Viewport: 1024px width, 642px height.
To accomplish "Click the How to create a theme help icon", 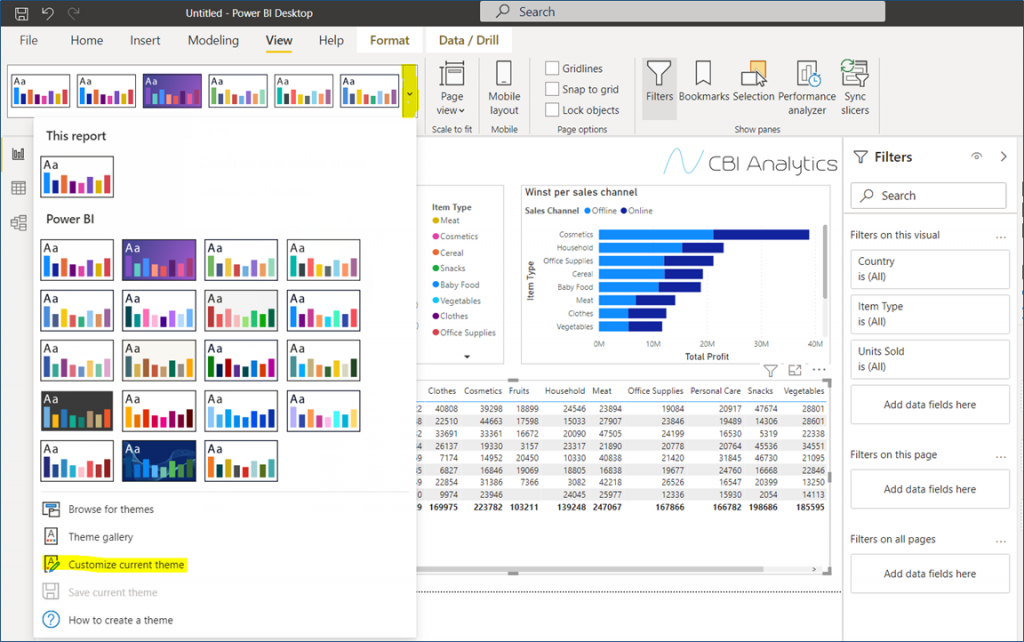I will 51,619.
